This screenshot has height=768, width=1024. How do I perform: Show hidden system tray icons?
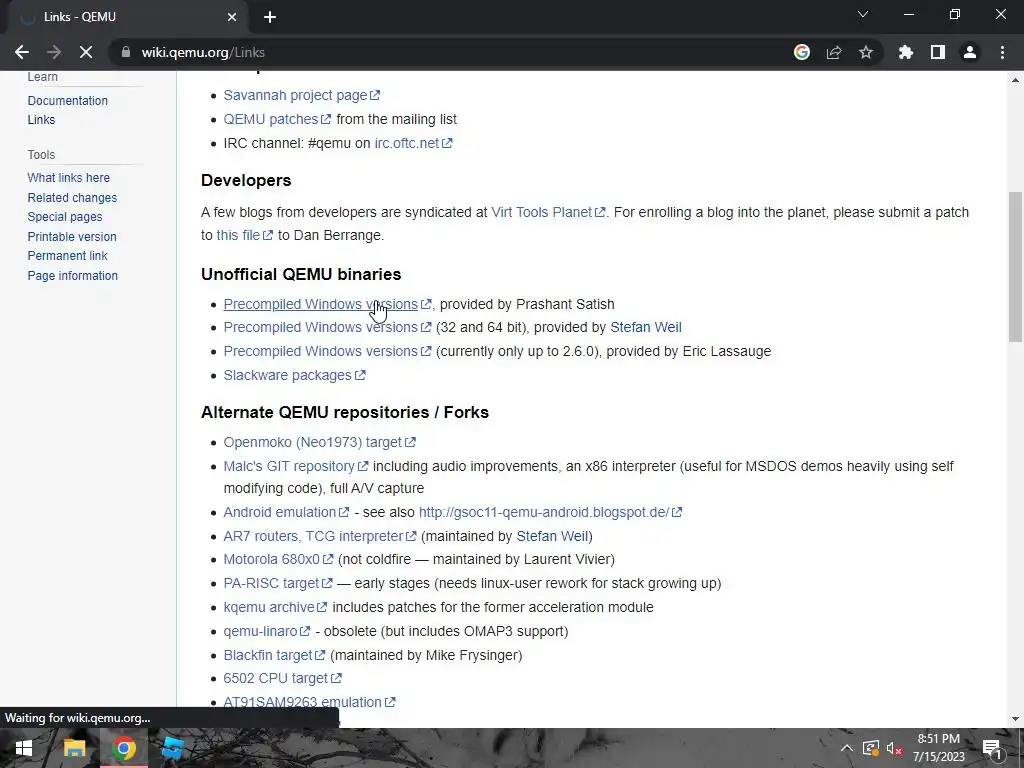pyautogui.click(x=846, y=748)
